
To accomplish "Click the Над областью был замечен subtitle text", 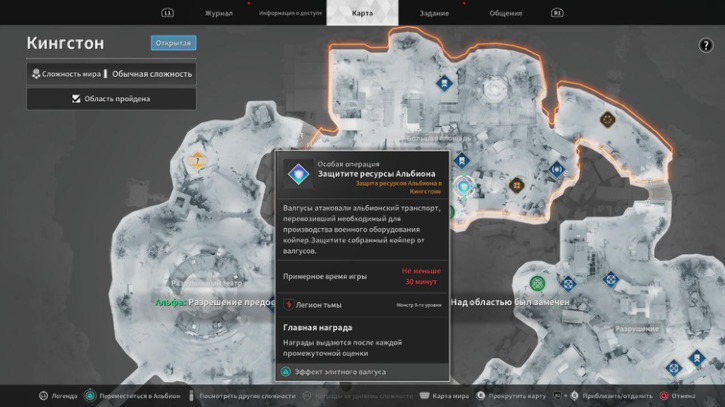I will point(510,302).
